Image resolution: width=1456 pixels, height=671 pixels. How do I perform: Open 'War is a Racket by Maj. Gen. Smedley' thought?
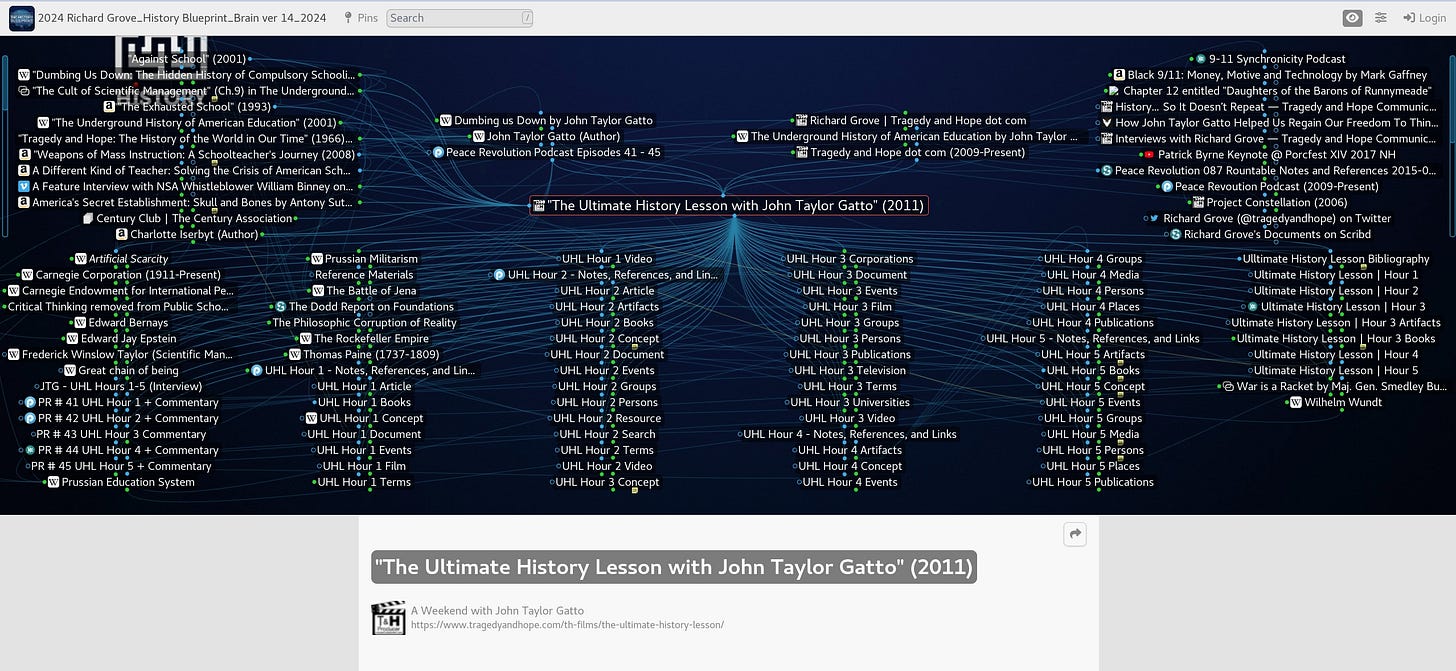(x=1341, y=386)
